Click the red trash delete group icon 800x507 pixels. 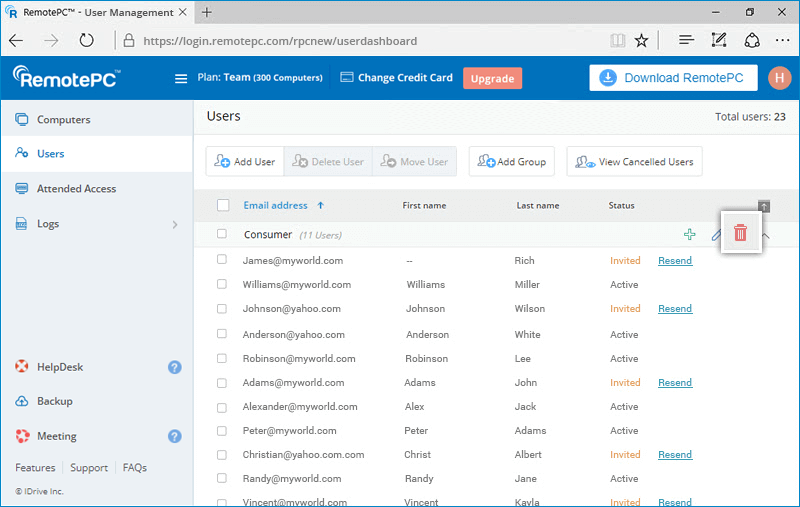coord(740,233)
